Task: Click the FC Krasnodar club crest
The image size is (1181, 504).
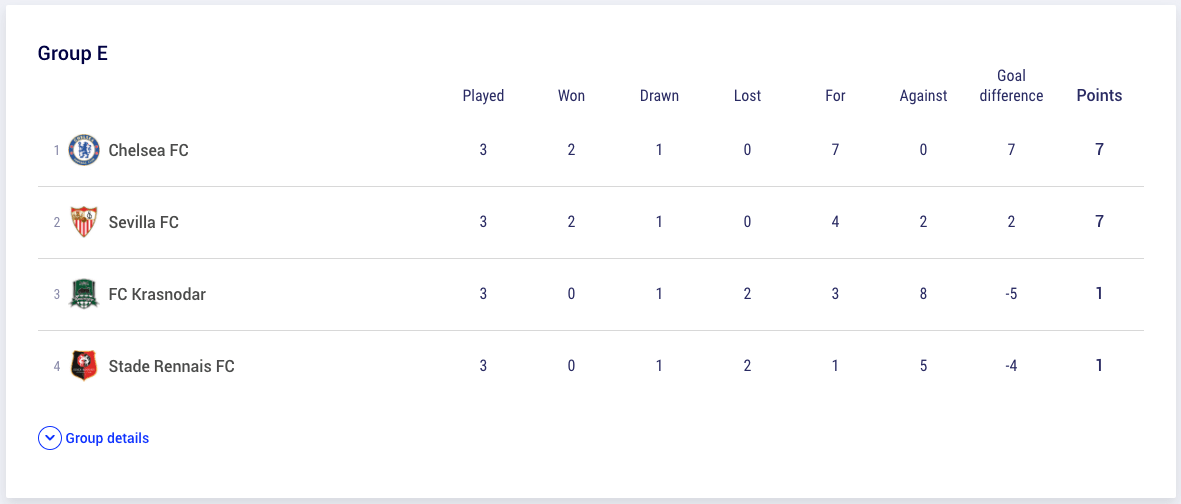Action: pyautogui.click(x=84, y=294)
